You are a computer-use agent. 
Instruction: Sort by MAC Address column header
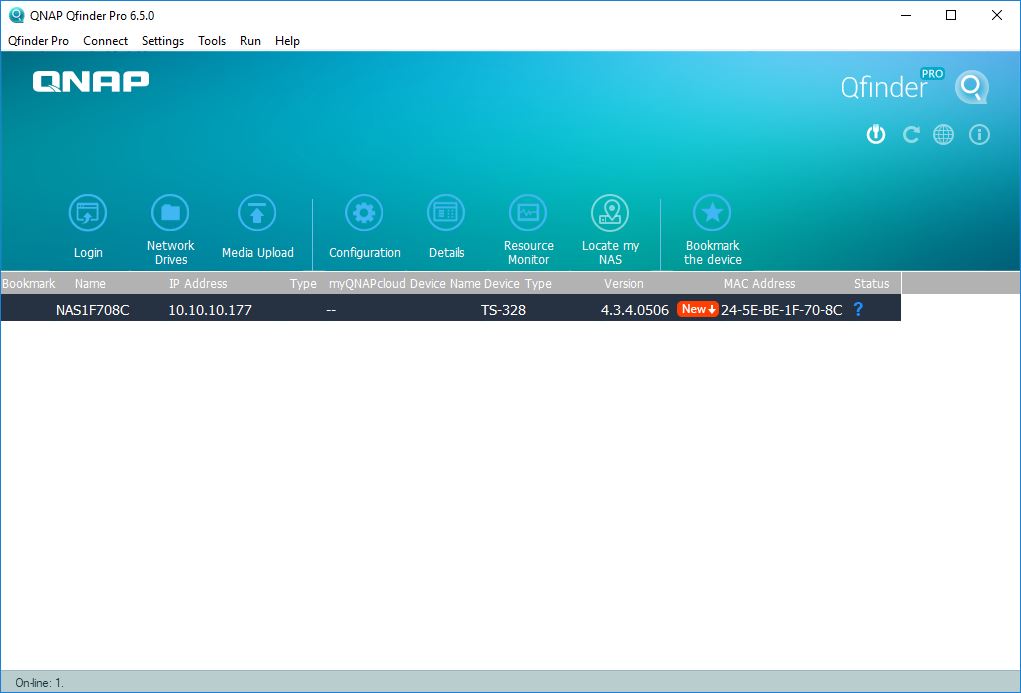[759, 283]
